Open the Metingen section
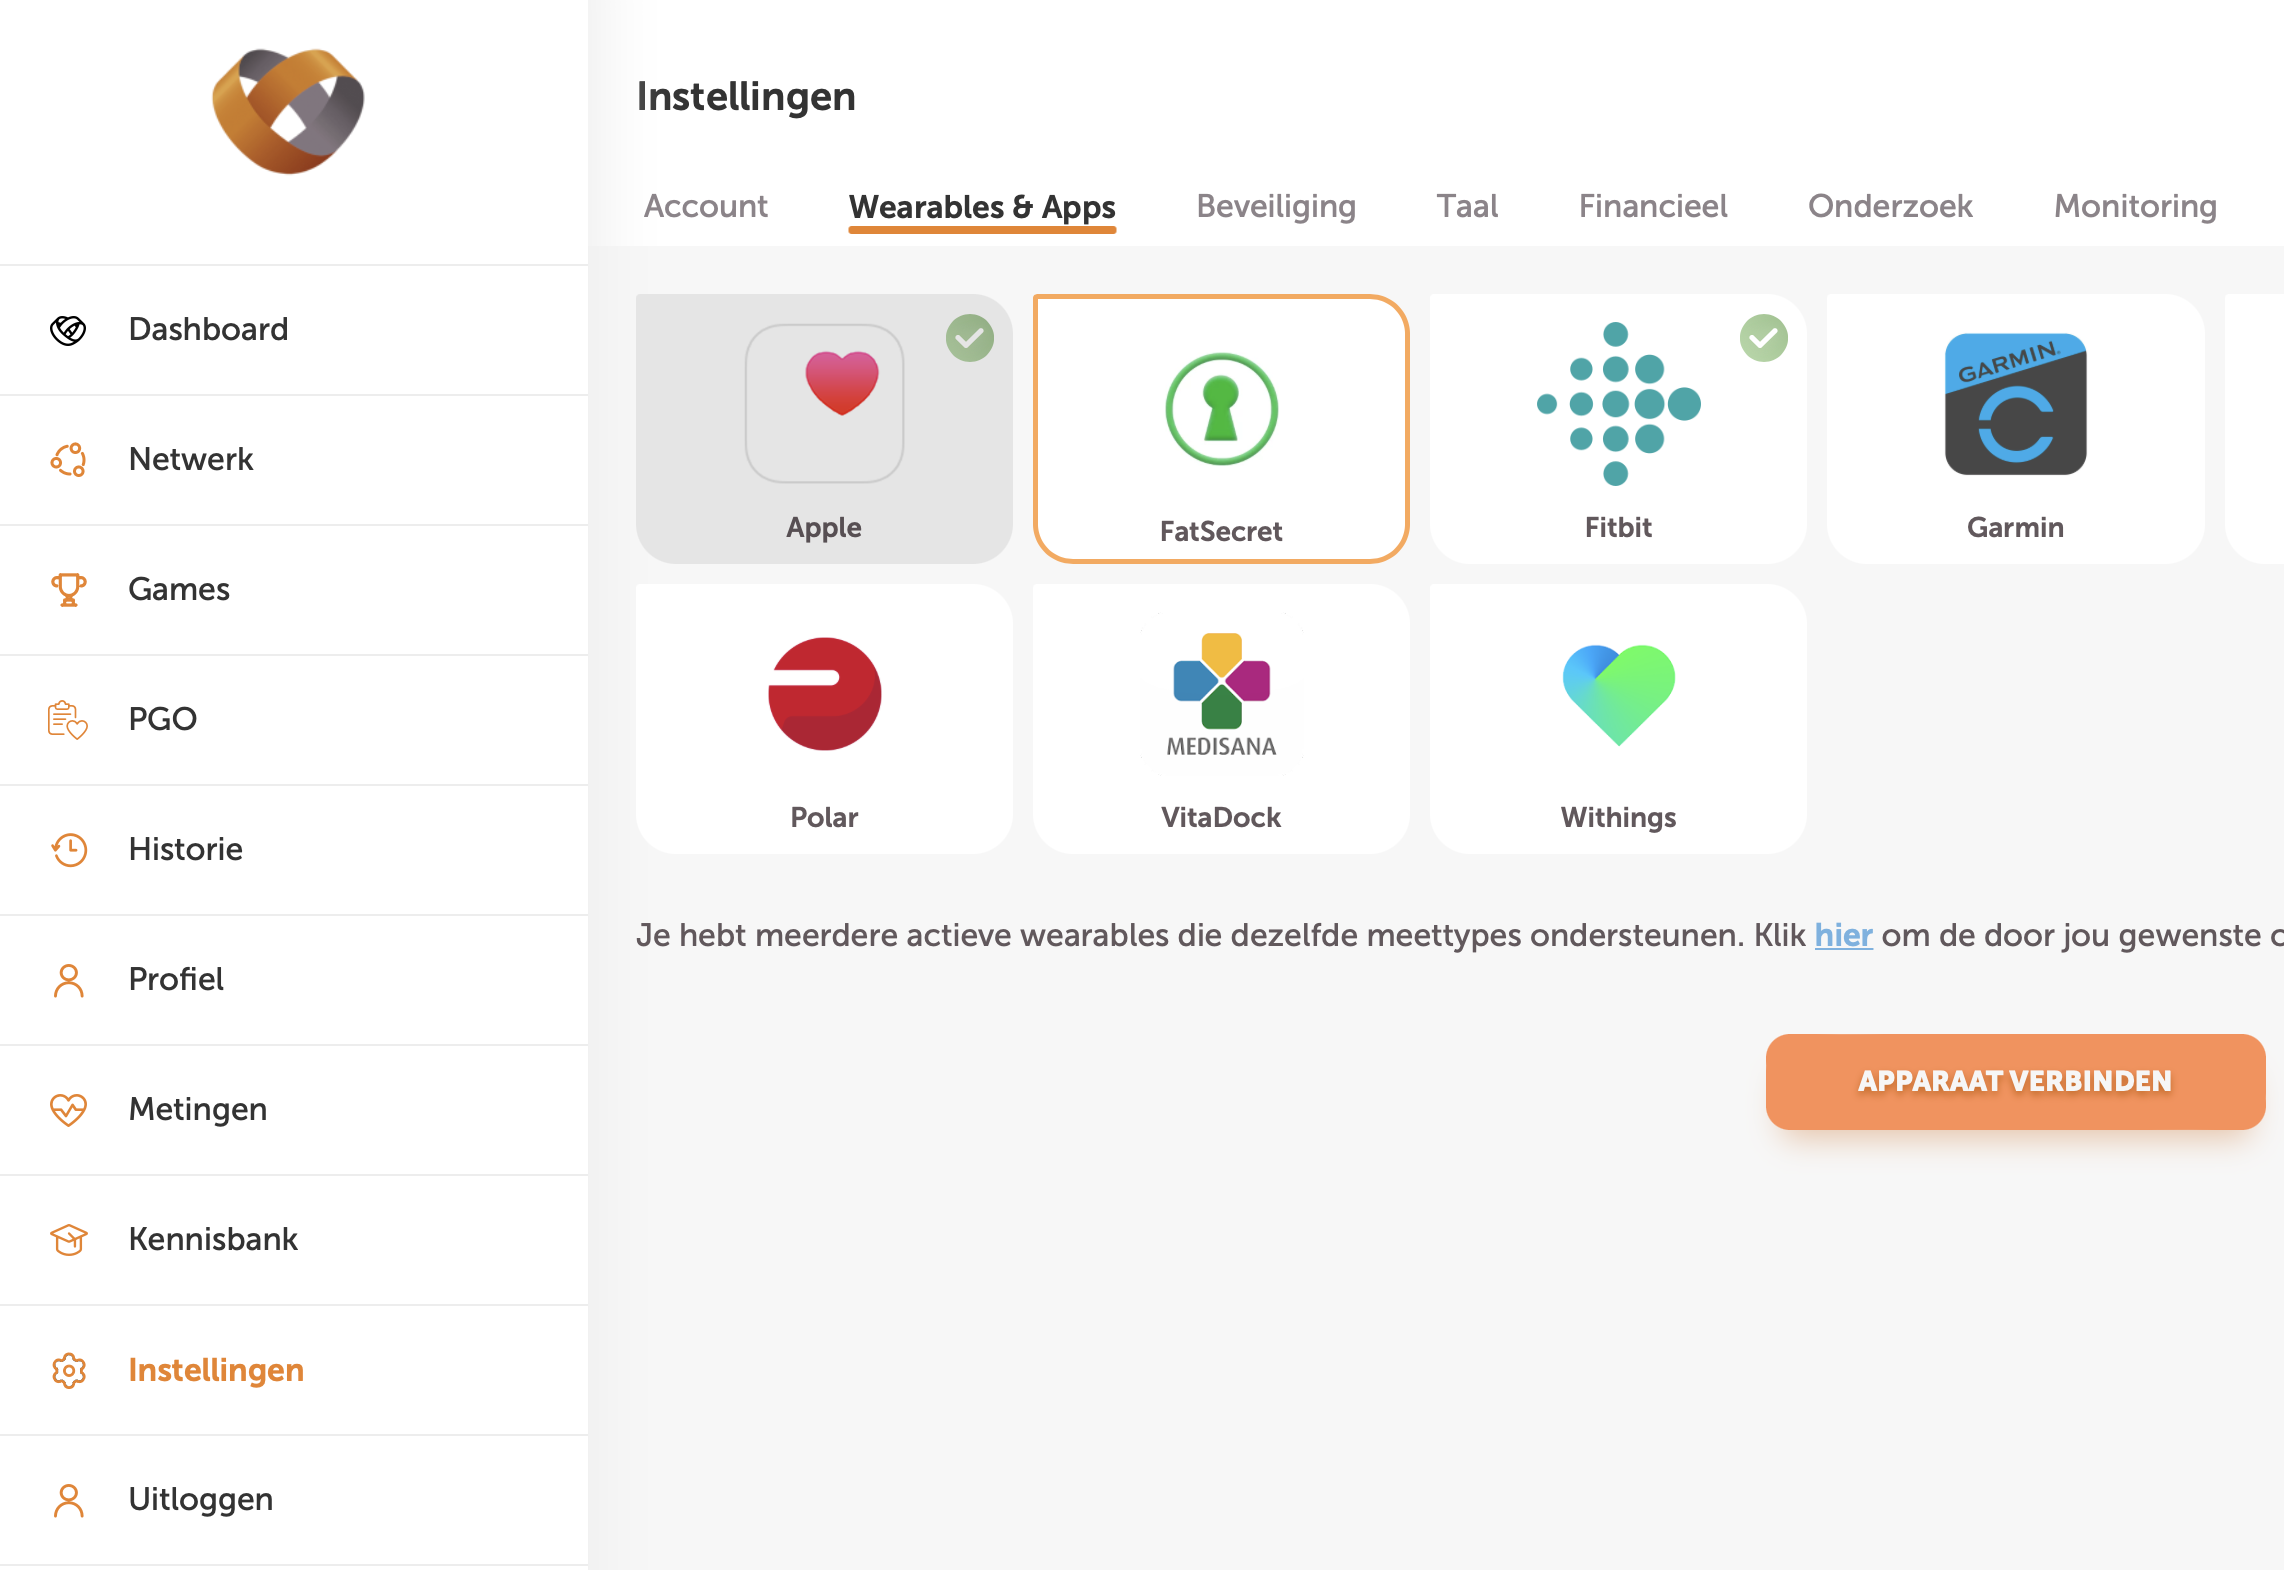The width and height of the screenshot is (2284, 1570). pyautogui.click(x=197, y=1108)
